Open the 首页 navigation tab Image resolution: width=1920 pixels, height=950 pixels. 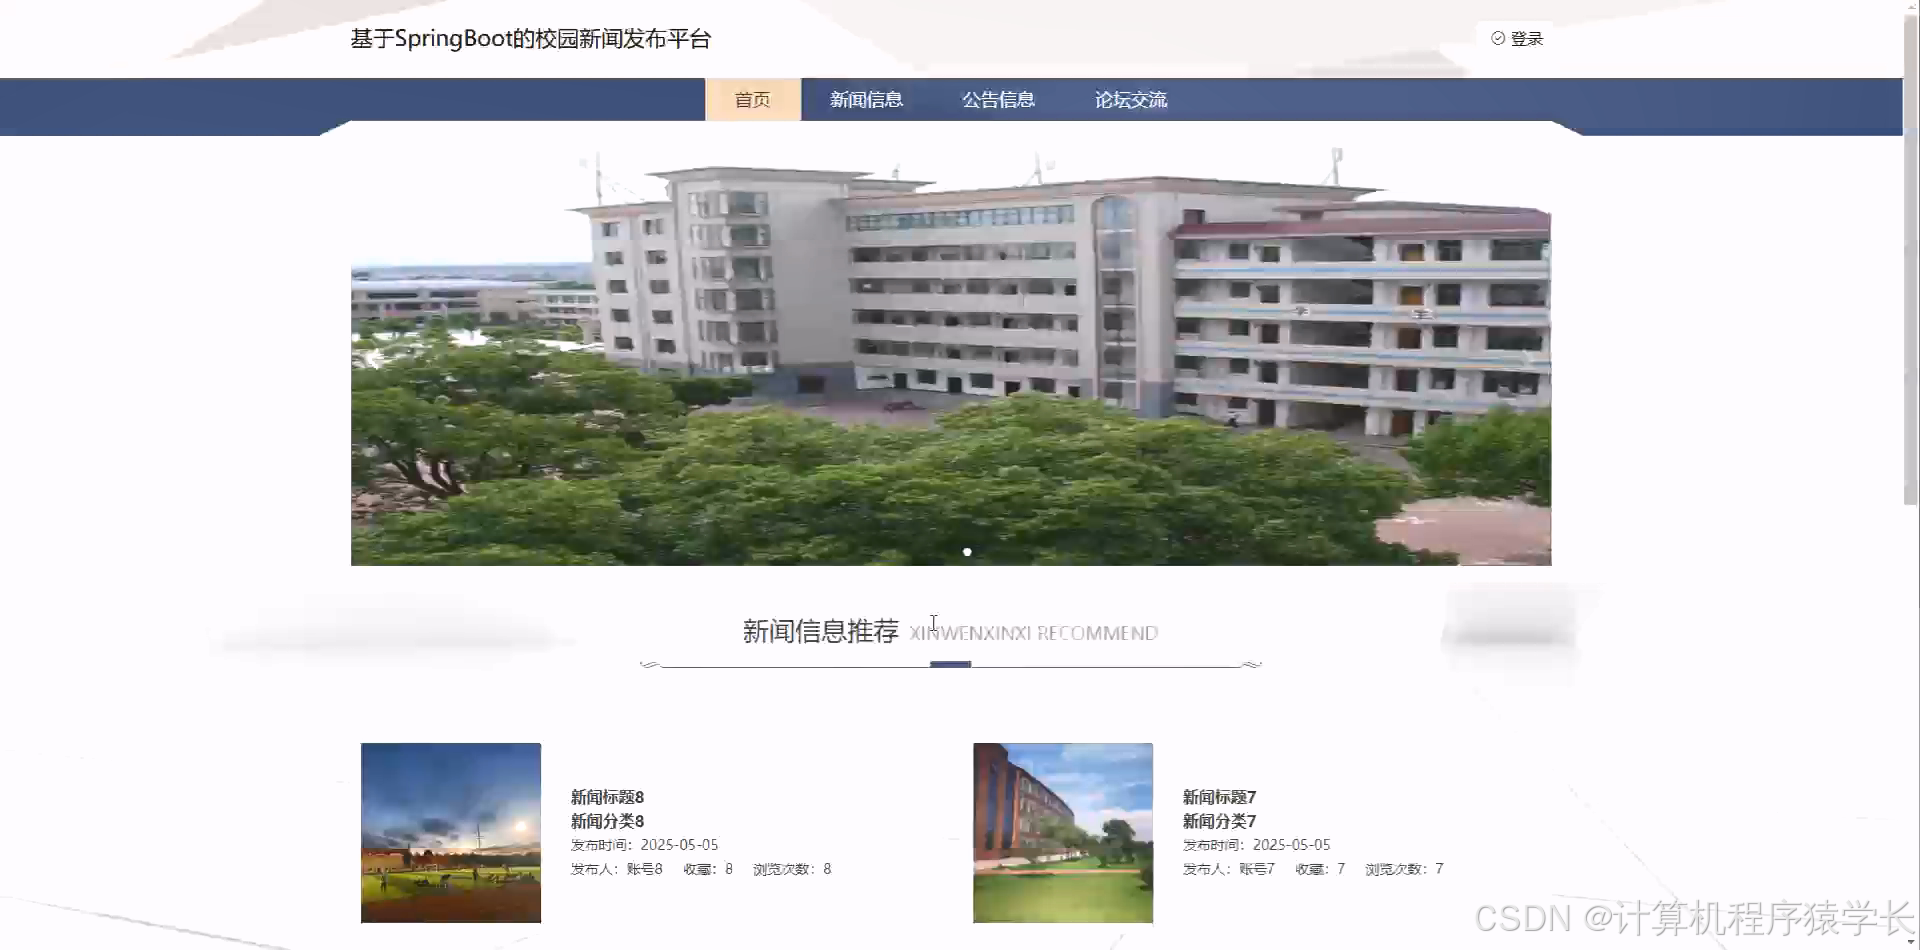(x=752, y=99)
